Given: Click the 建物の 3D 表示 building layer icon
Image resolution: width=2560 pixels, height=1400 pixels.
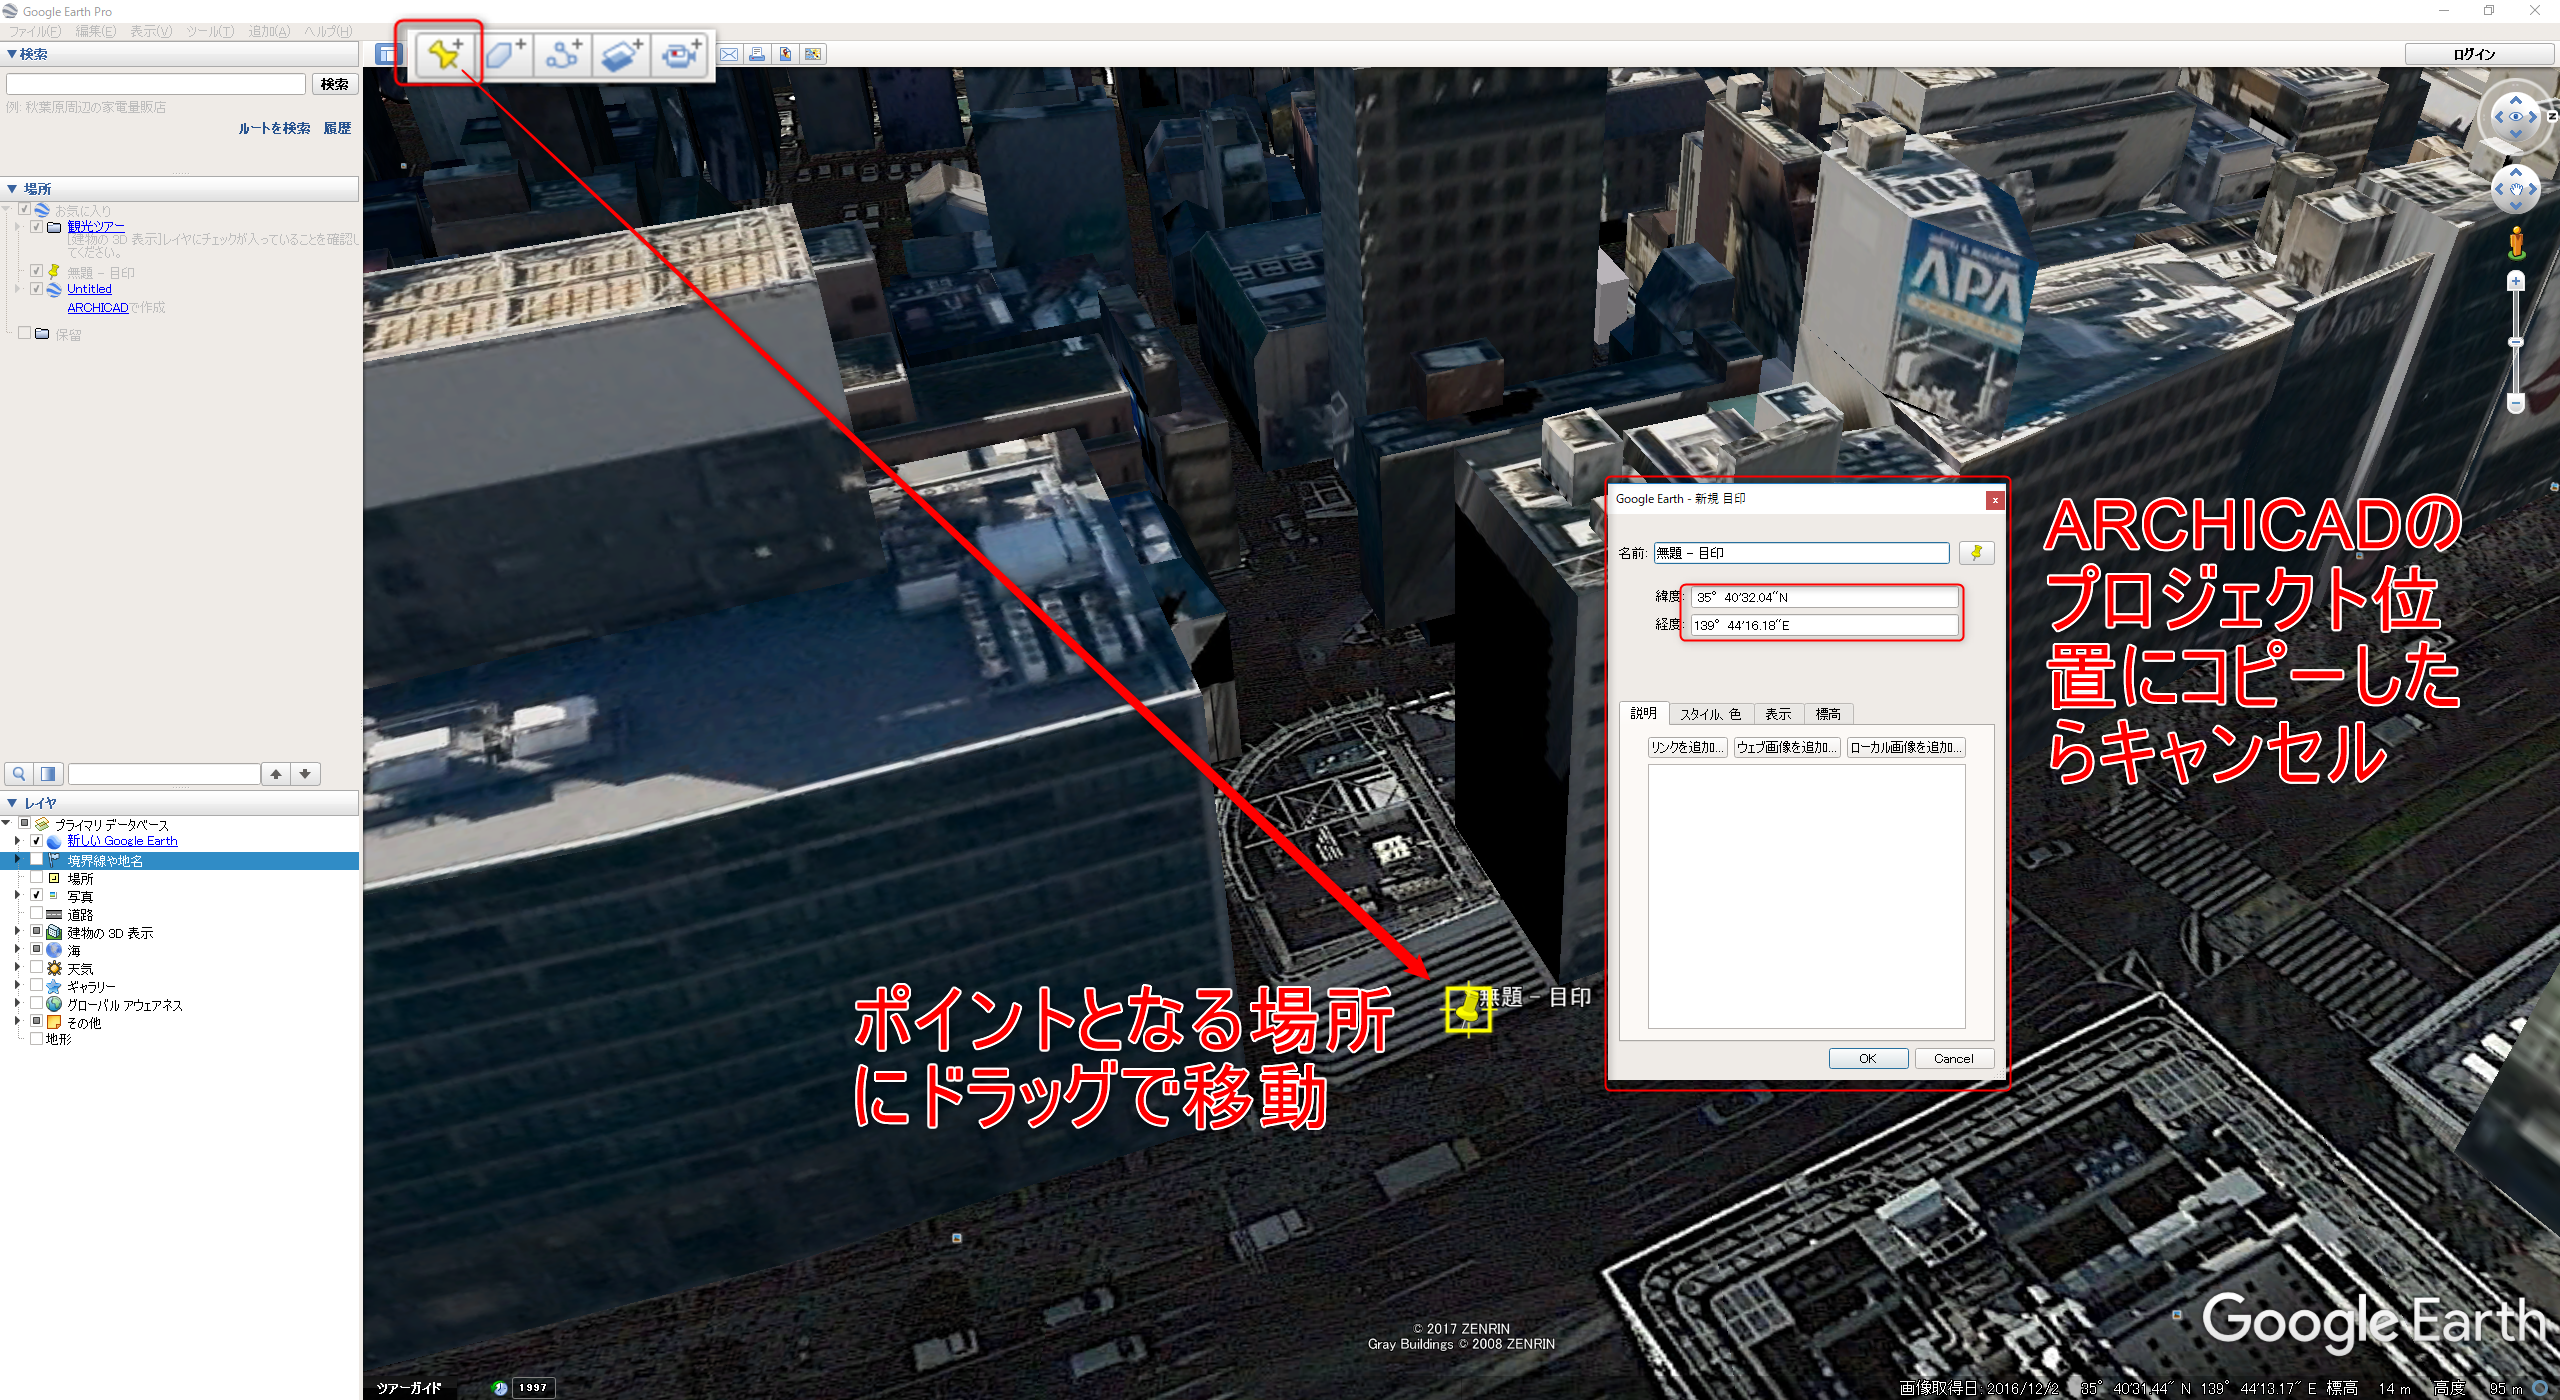Looking at the screenshot, I should coord(55,932).
